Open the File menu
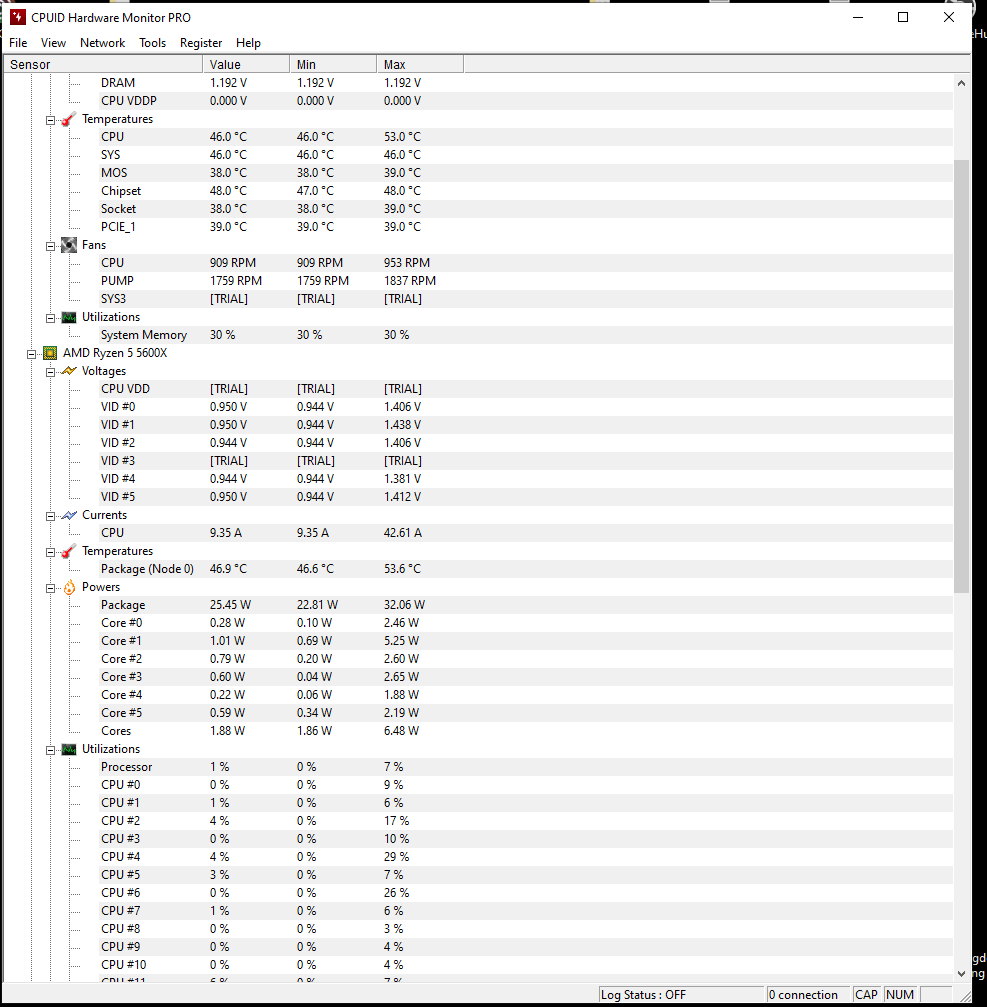 tap(18, 43)
